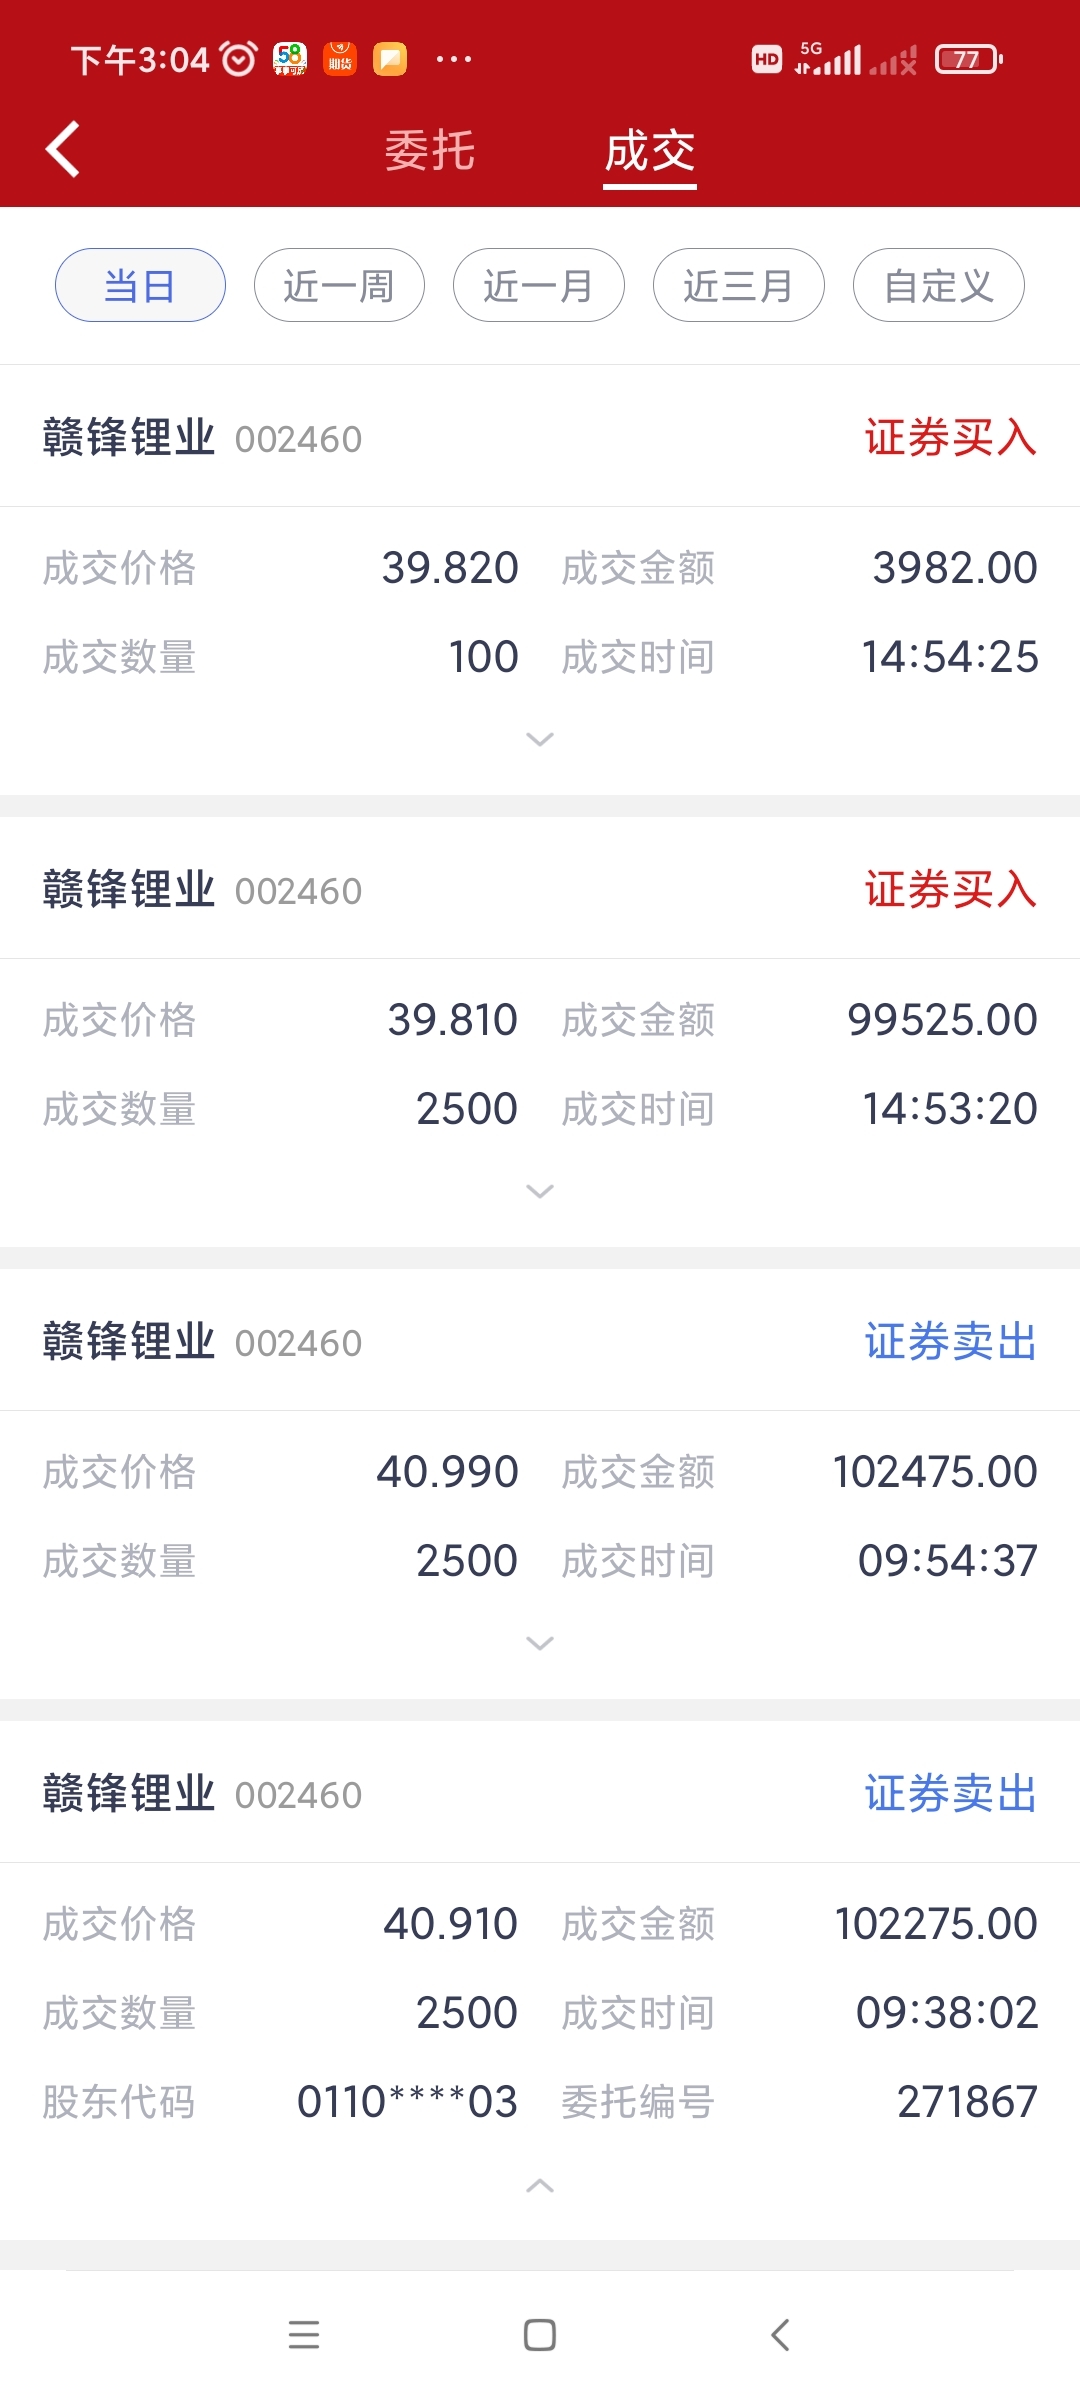Choose the 自定义 custom date range
This screenshot has width=1080, height=2400.
(x=939, y=285)
